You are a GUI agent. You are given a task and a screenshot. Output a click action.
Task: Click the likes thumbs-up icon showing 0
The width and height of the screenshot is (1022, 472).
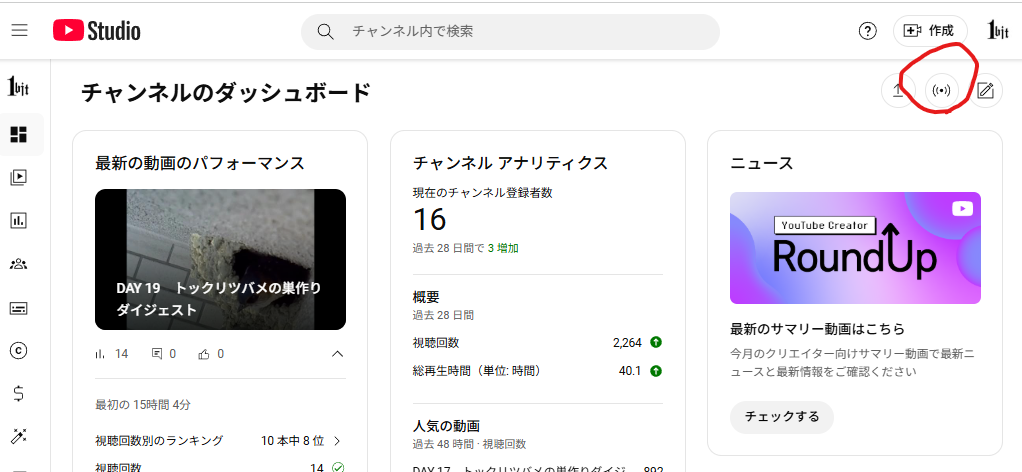point(204,354)
